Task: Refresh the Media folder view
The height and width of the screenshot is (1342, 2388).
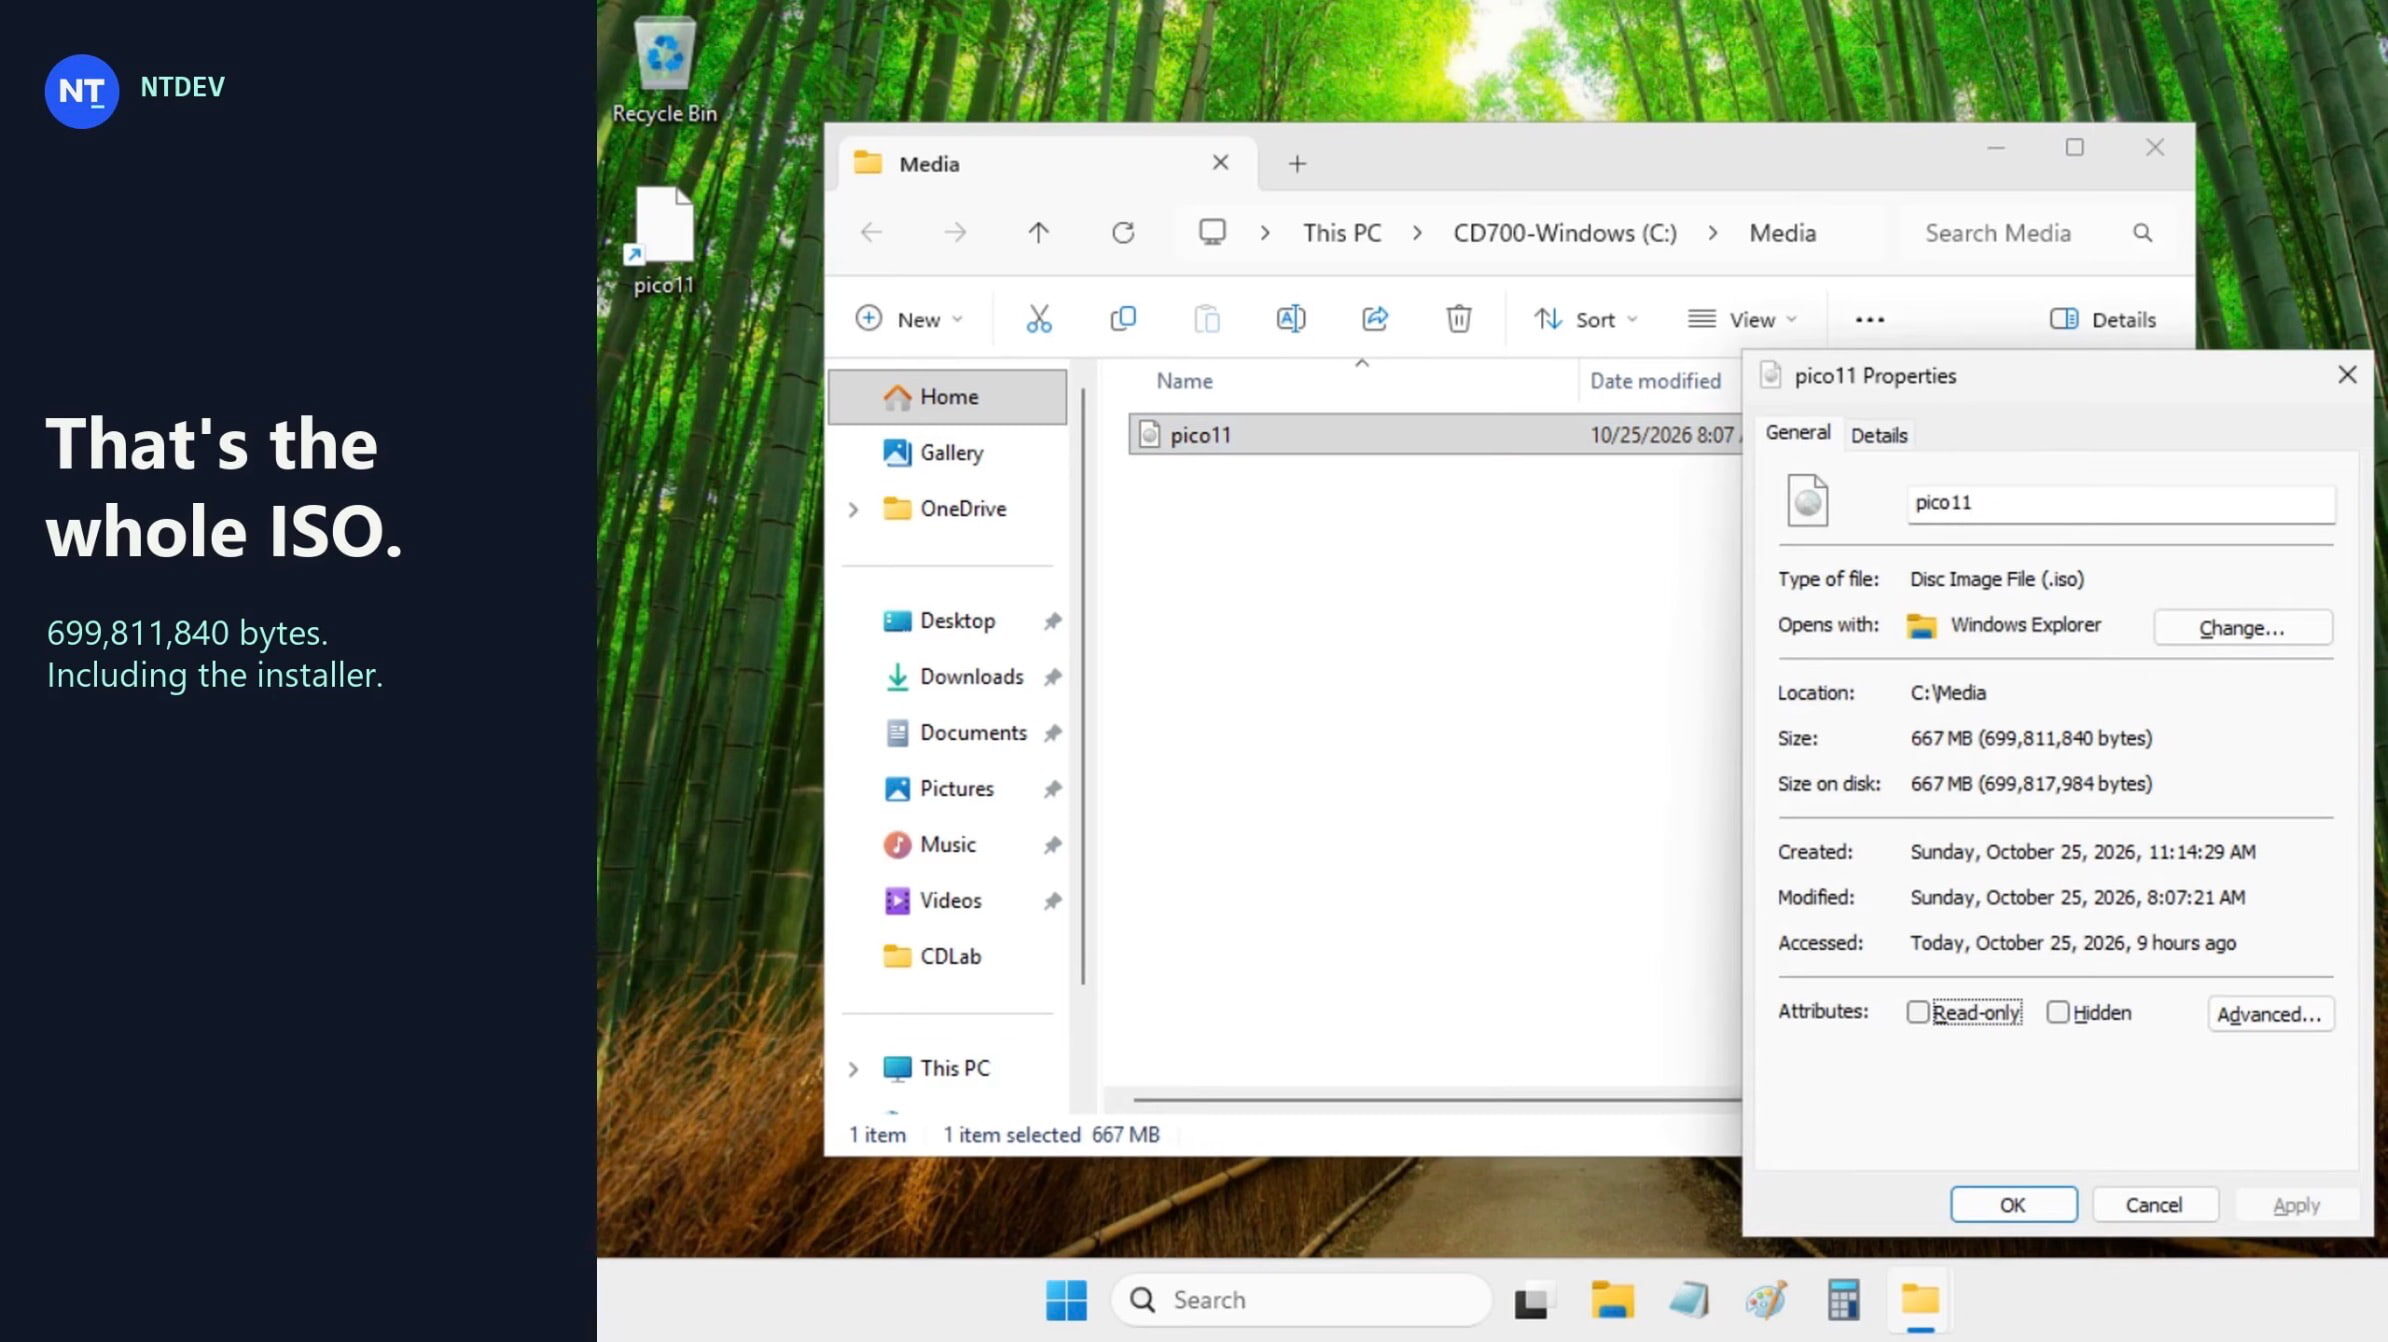Action: click(x=1123, y=233)
